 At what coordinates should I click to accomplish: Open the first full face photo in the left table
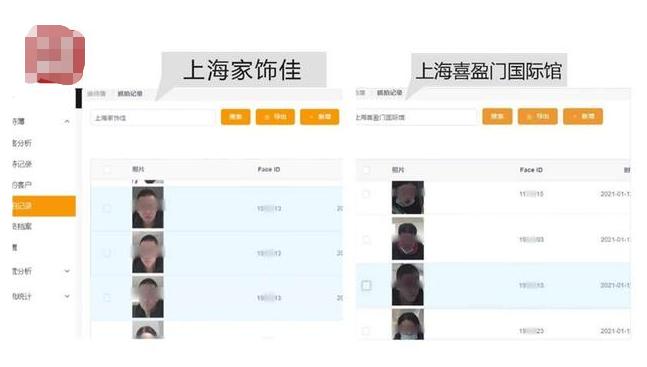point(148,207)
